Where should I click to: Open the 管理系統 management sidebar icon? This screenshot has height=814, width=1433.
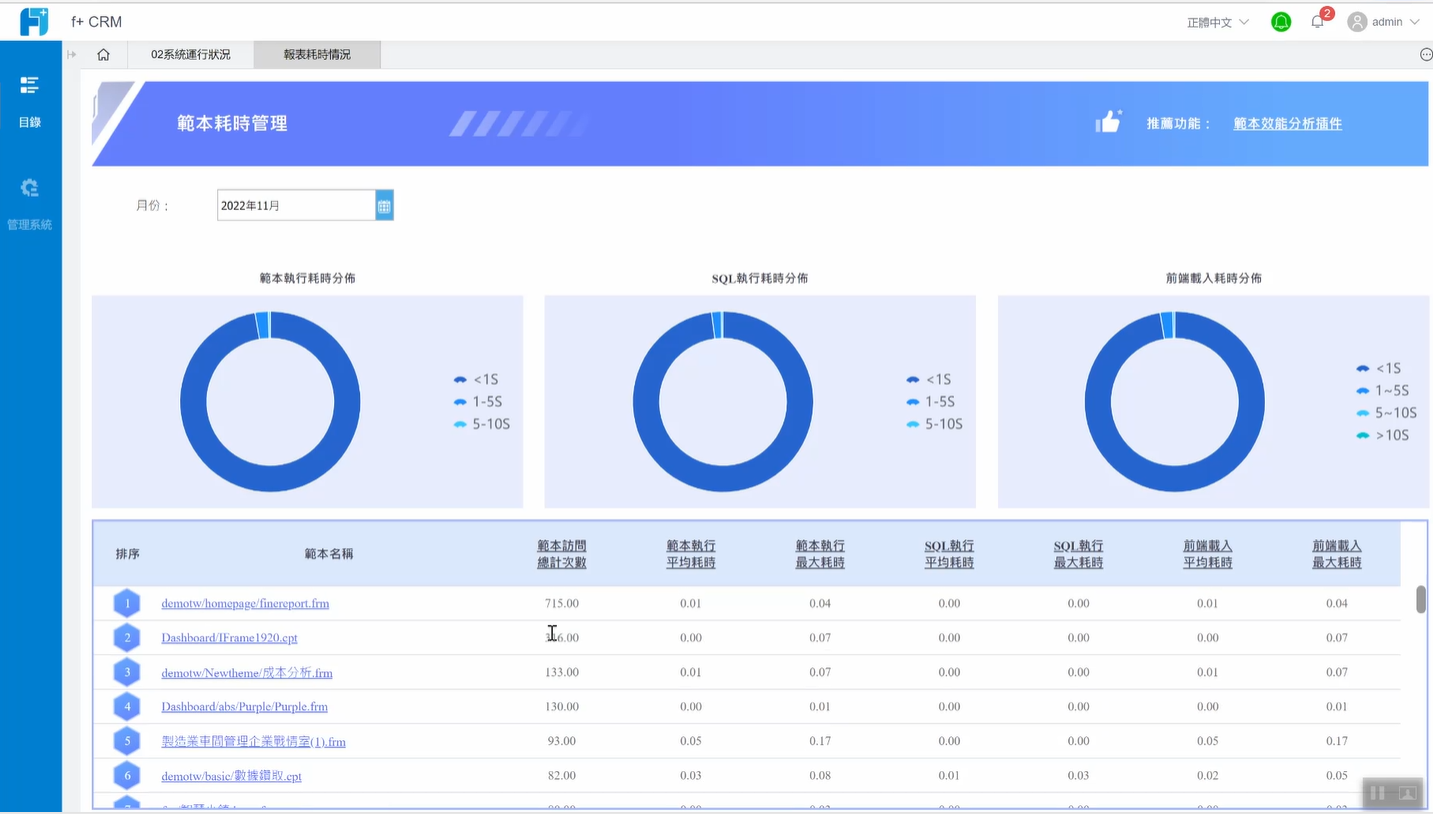30,187
